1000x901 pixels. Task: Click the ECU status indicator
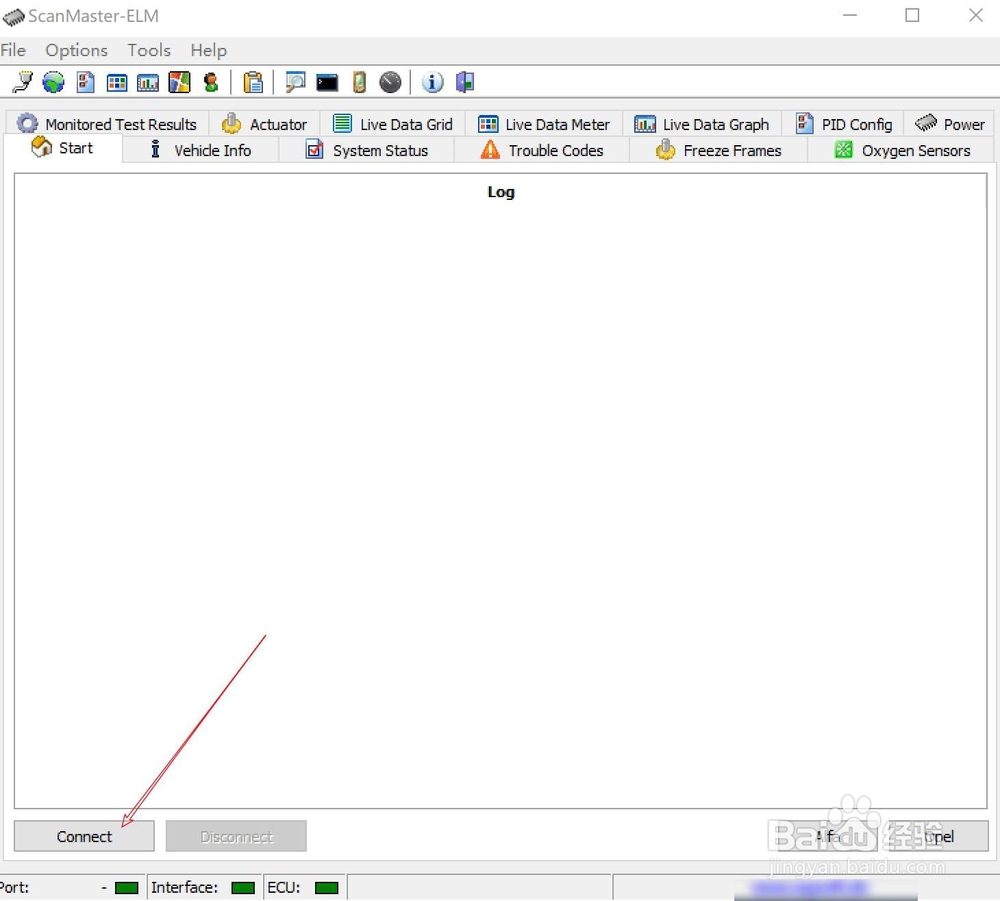pos(327,888)
